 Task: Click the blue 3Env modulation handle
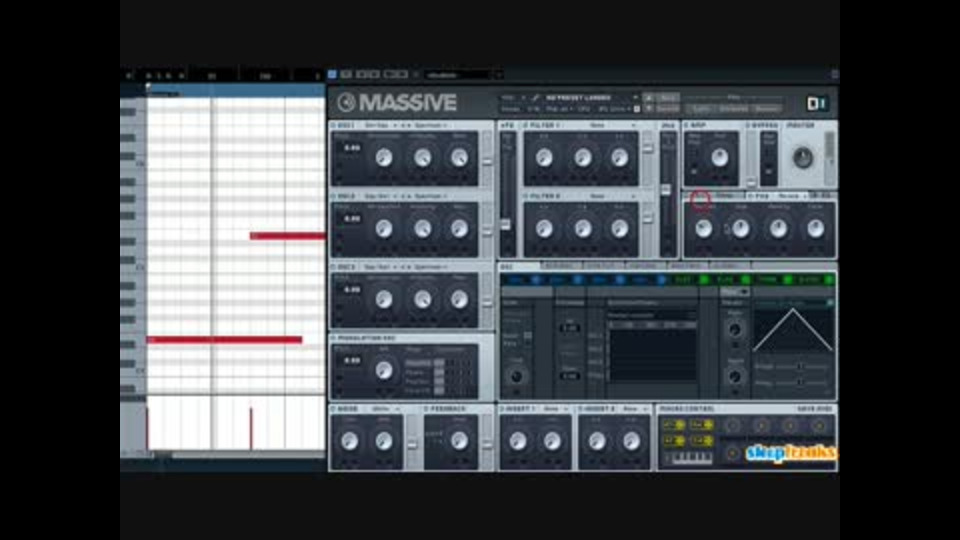[620, 280]
